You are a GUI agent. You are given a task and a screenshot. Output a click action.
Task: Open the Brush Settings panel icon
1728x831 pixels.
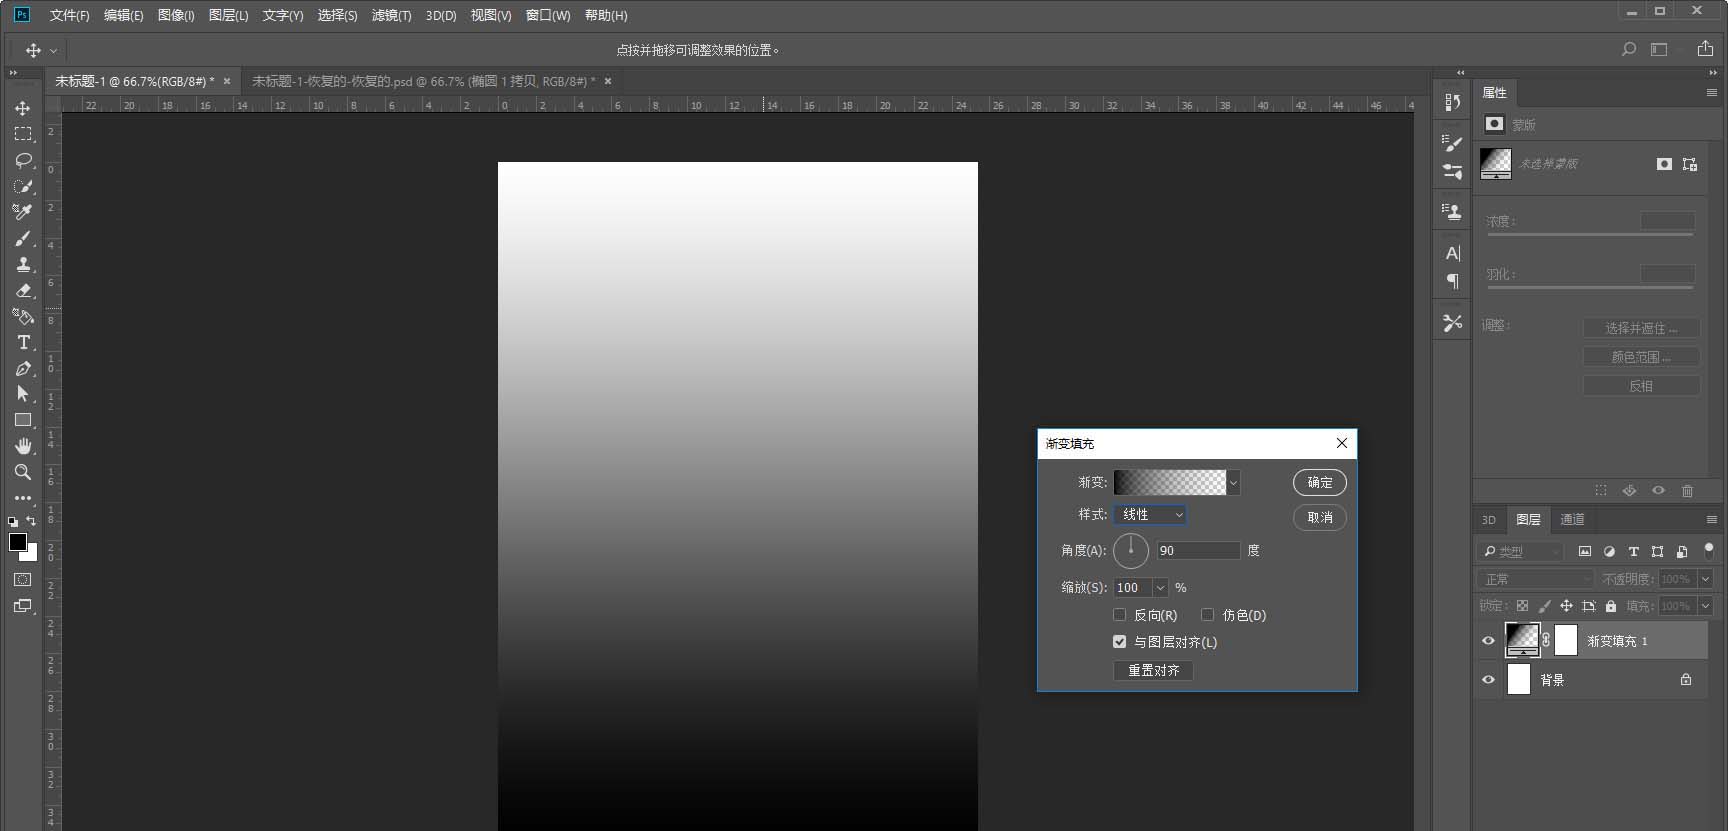pos(1452,143)
